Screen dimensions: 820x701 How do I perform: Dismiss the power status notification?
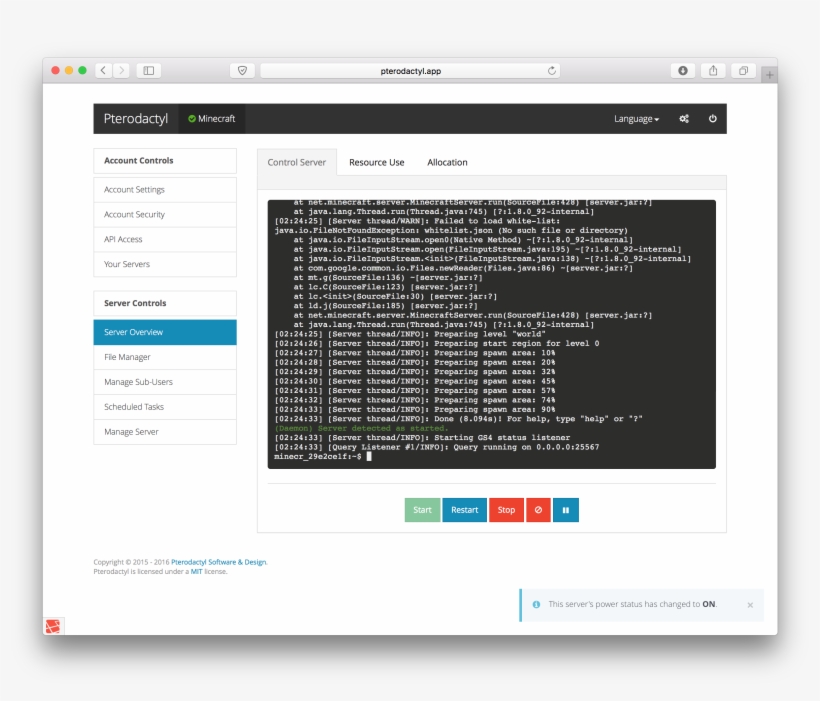[749, 603]
